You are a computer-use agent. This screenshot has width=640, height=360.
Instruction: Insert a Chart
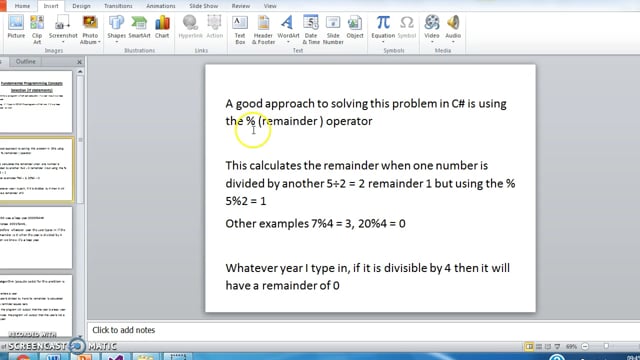162,28
